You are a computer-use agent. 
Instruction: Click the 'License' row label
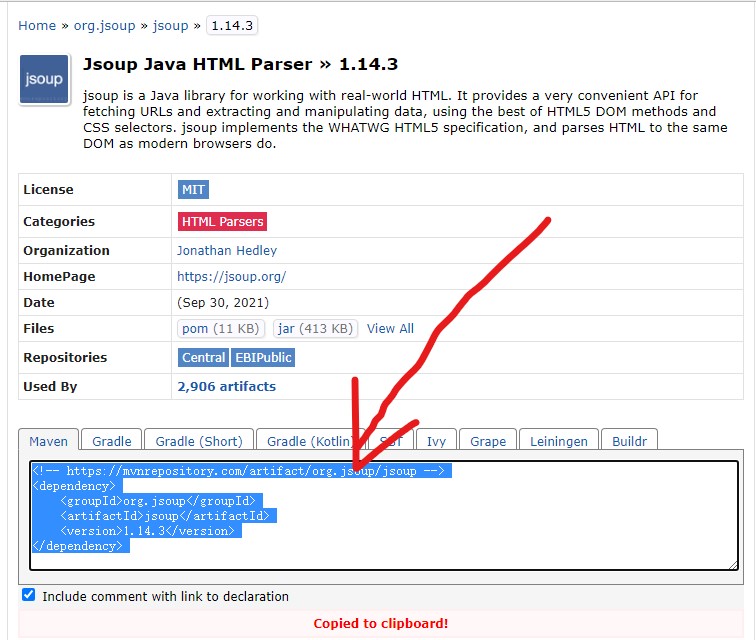(48, 190)
